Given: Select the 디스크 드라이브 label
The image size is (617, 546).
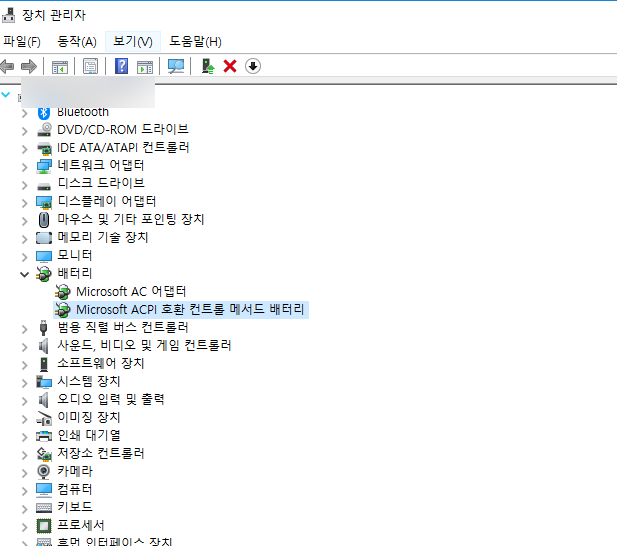Looking at the screenshot, I should [101, 183].
